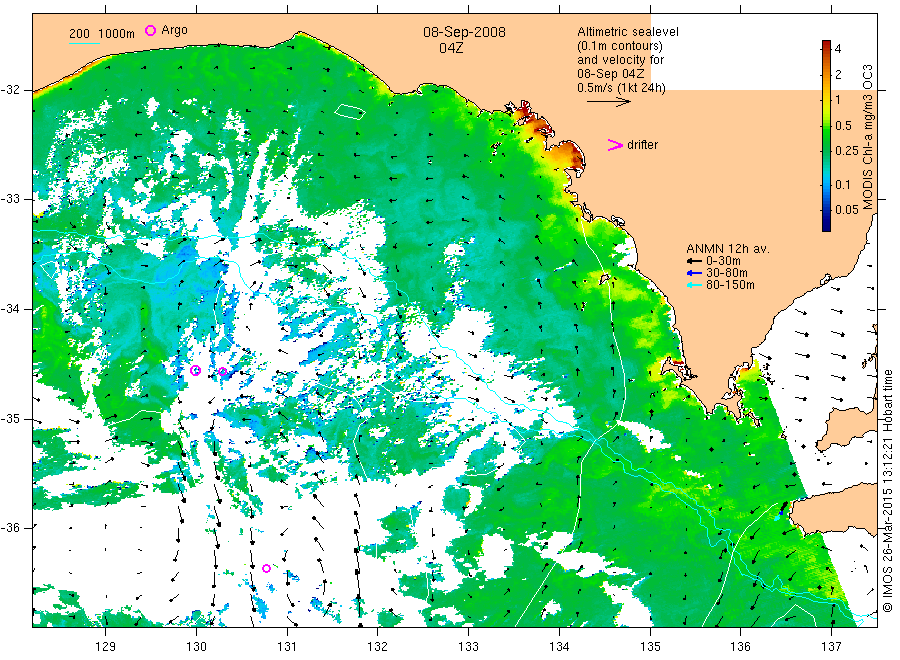900x660 pixels.
Task: Click the '08-Sep 04Z' line in the velocity note
Action: (611, 73)
